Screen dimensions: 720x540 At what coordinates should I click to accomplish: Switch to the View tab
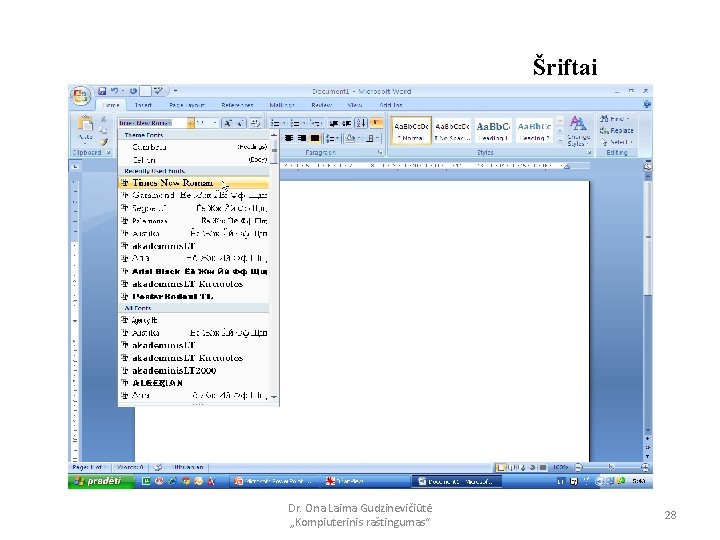(x=354, y=105)
